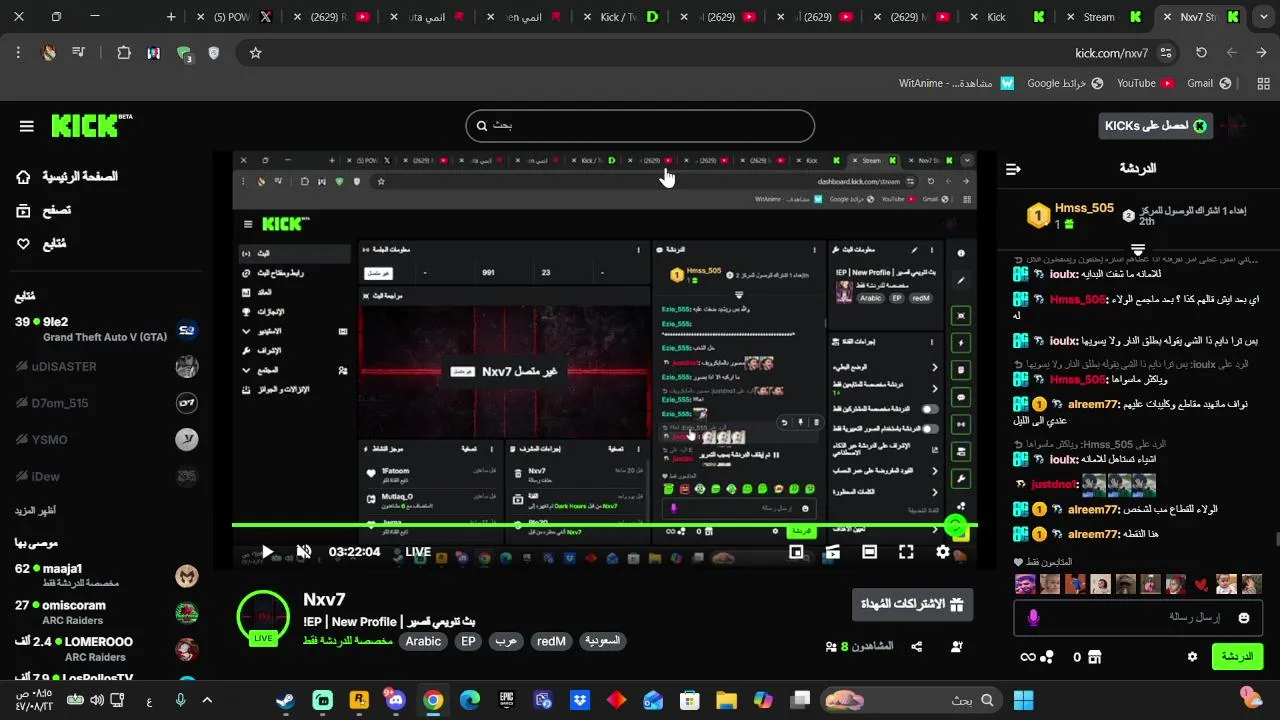Open the iDew channel in the sidebar
The height and width of the screenshot is (720, 1280).
click(106, 477)
